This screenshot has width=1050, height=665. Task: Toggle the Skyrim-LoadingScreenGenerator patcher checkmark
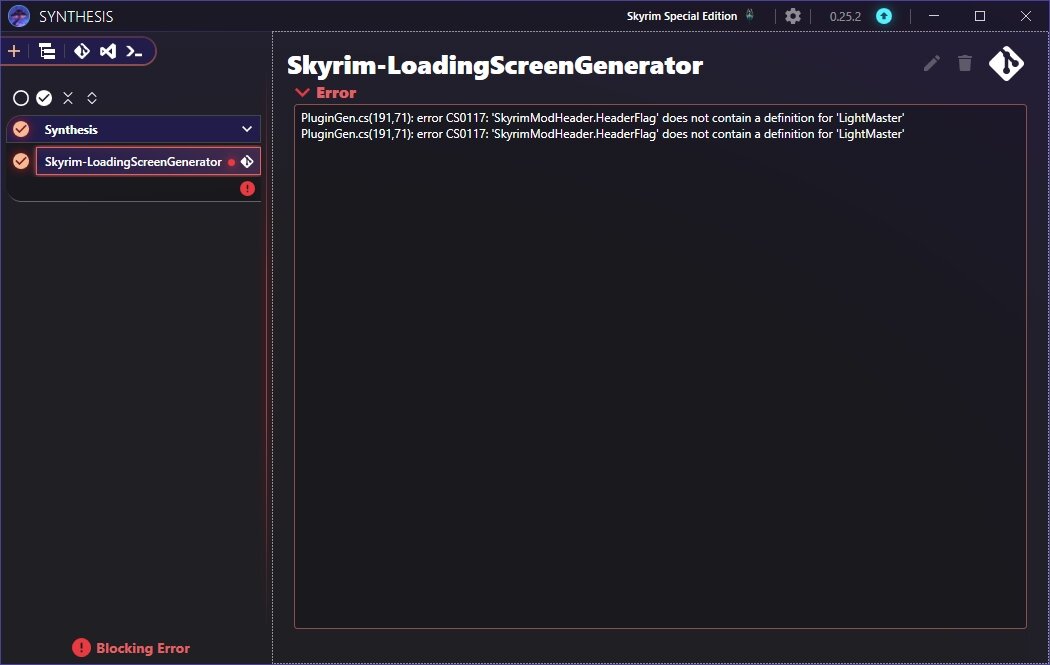click(21, 160)
